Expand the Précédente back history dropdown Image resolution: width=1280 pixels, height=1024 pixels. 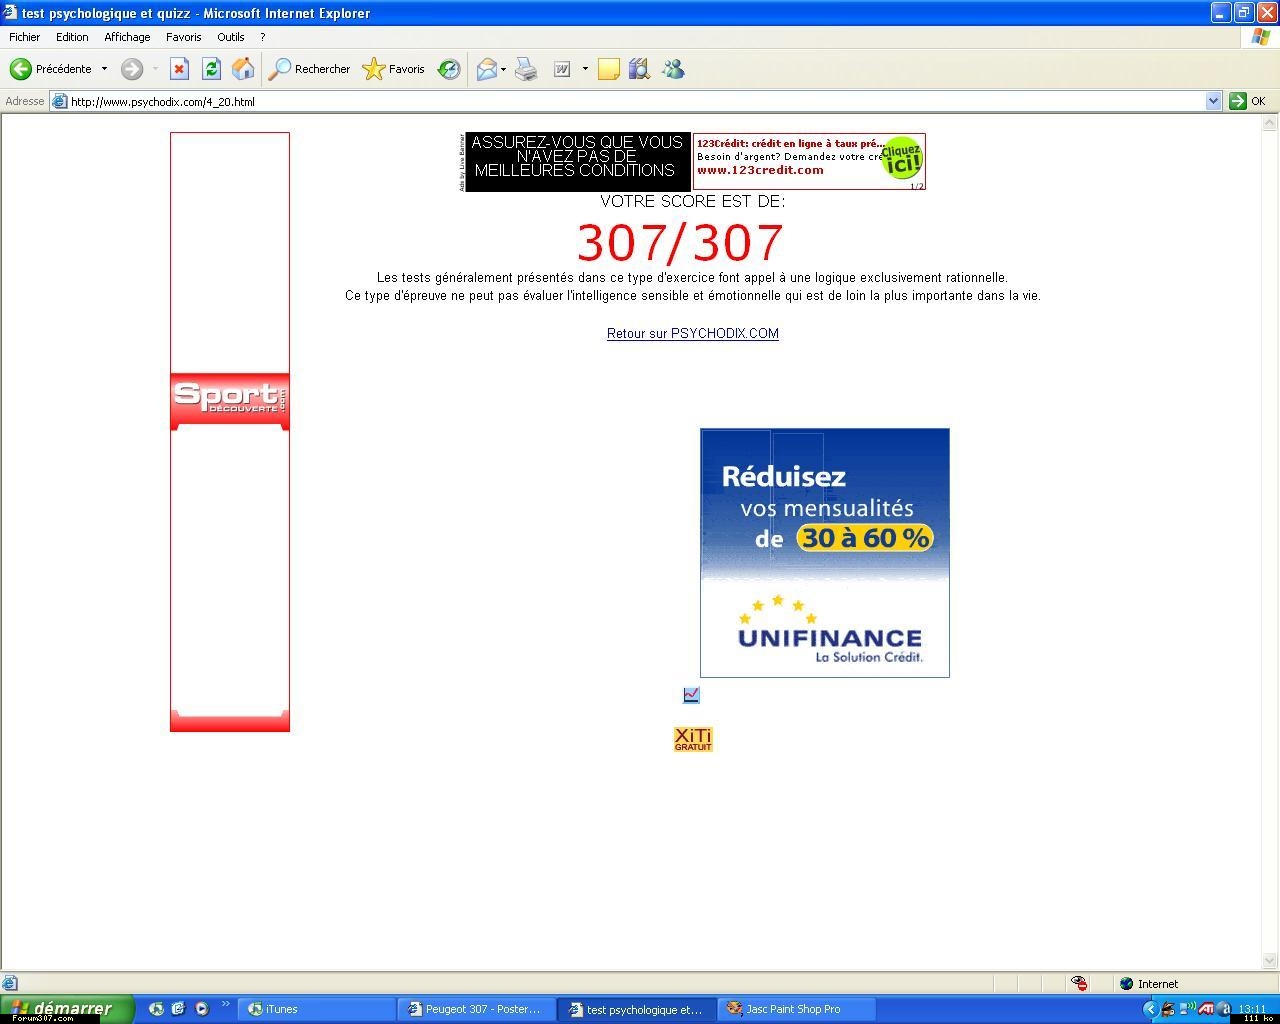pyautogui.click(x=104, y=69)
